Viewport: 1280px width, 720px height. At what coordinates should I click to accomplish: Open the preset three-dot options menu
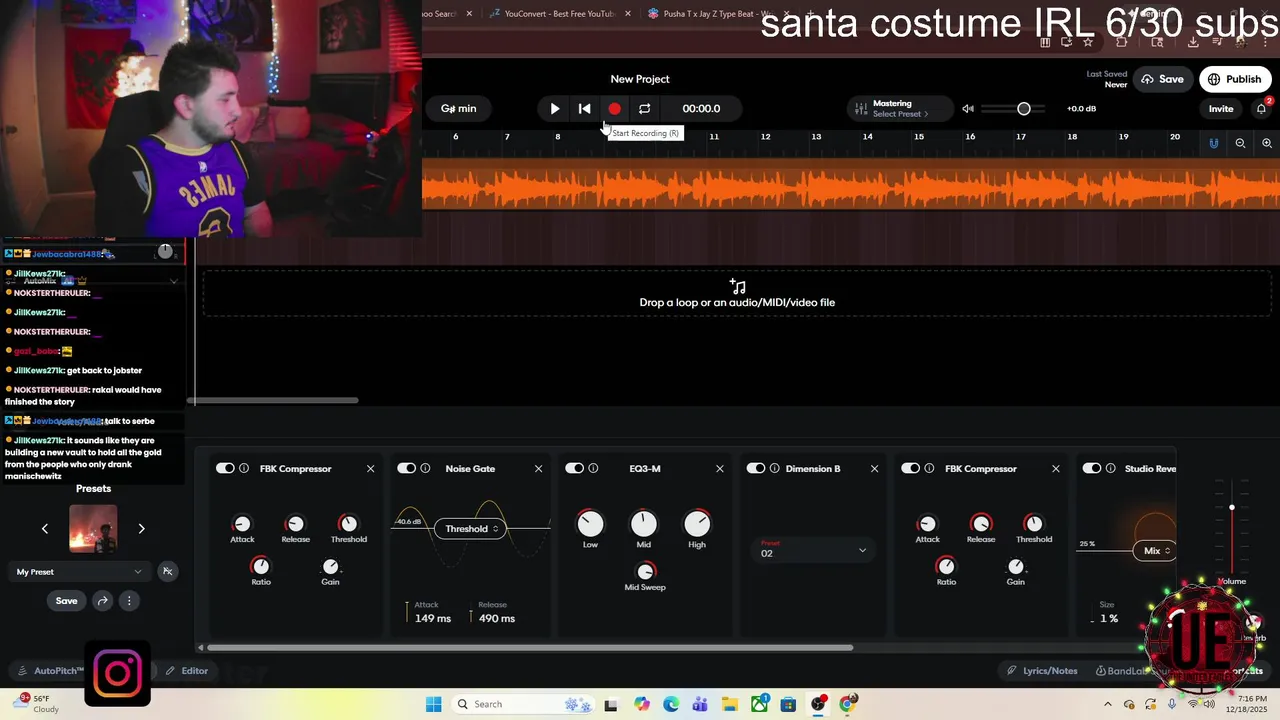pos(128,601)
